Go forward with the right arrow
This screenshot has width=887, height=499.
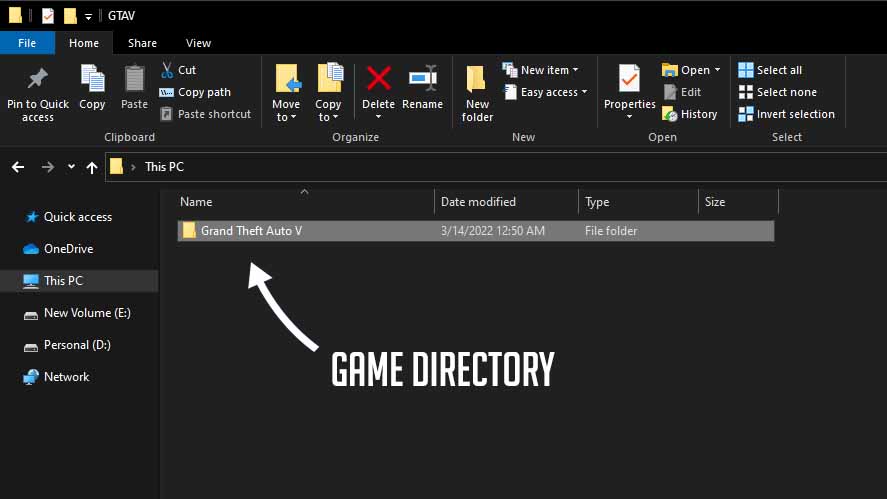coord(48,167)
